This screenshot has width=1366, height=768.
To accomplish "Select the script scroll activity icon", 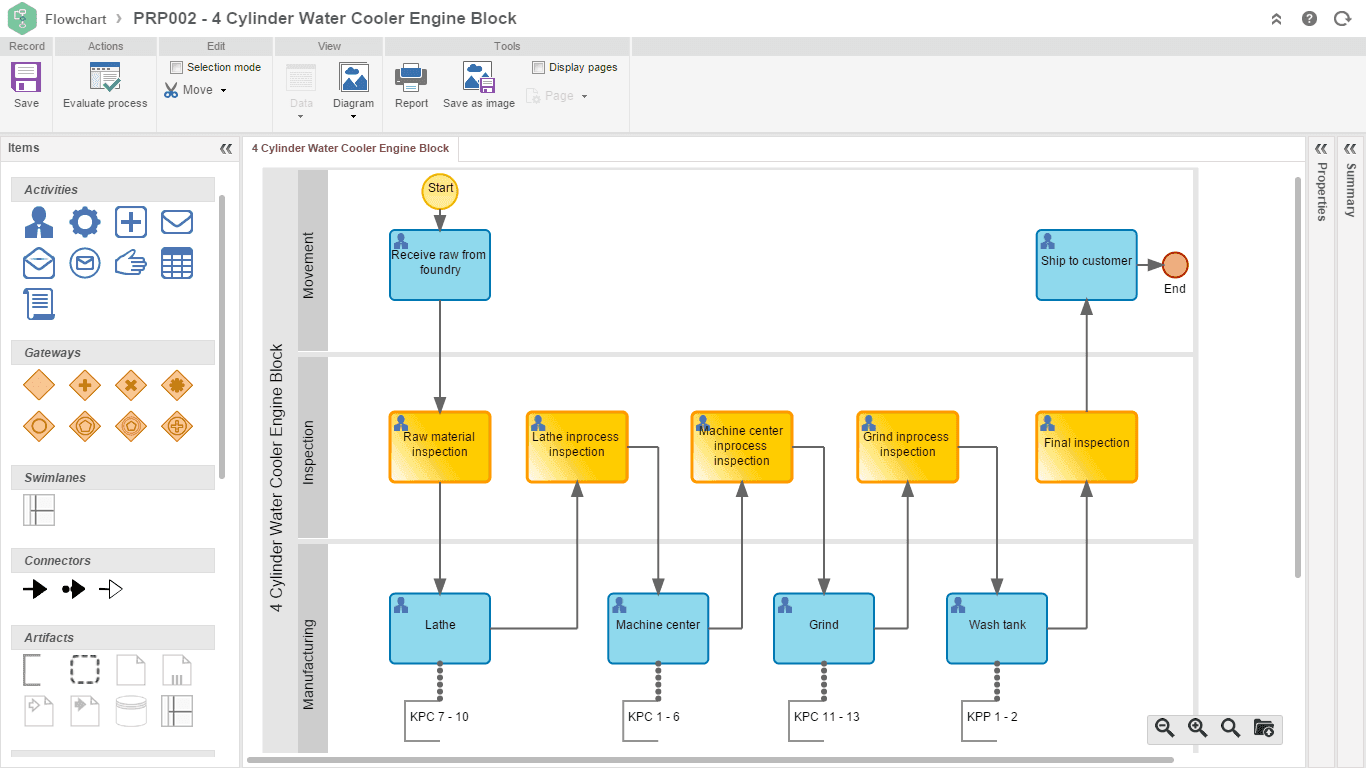I will tap(39, 304).
